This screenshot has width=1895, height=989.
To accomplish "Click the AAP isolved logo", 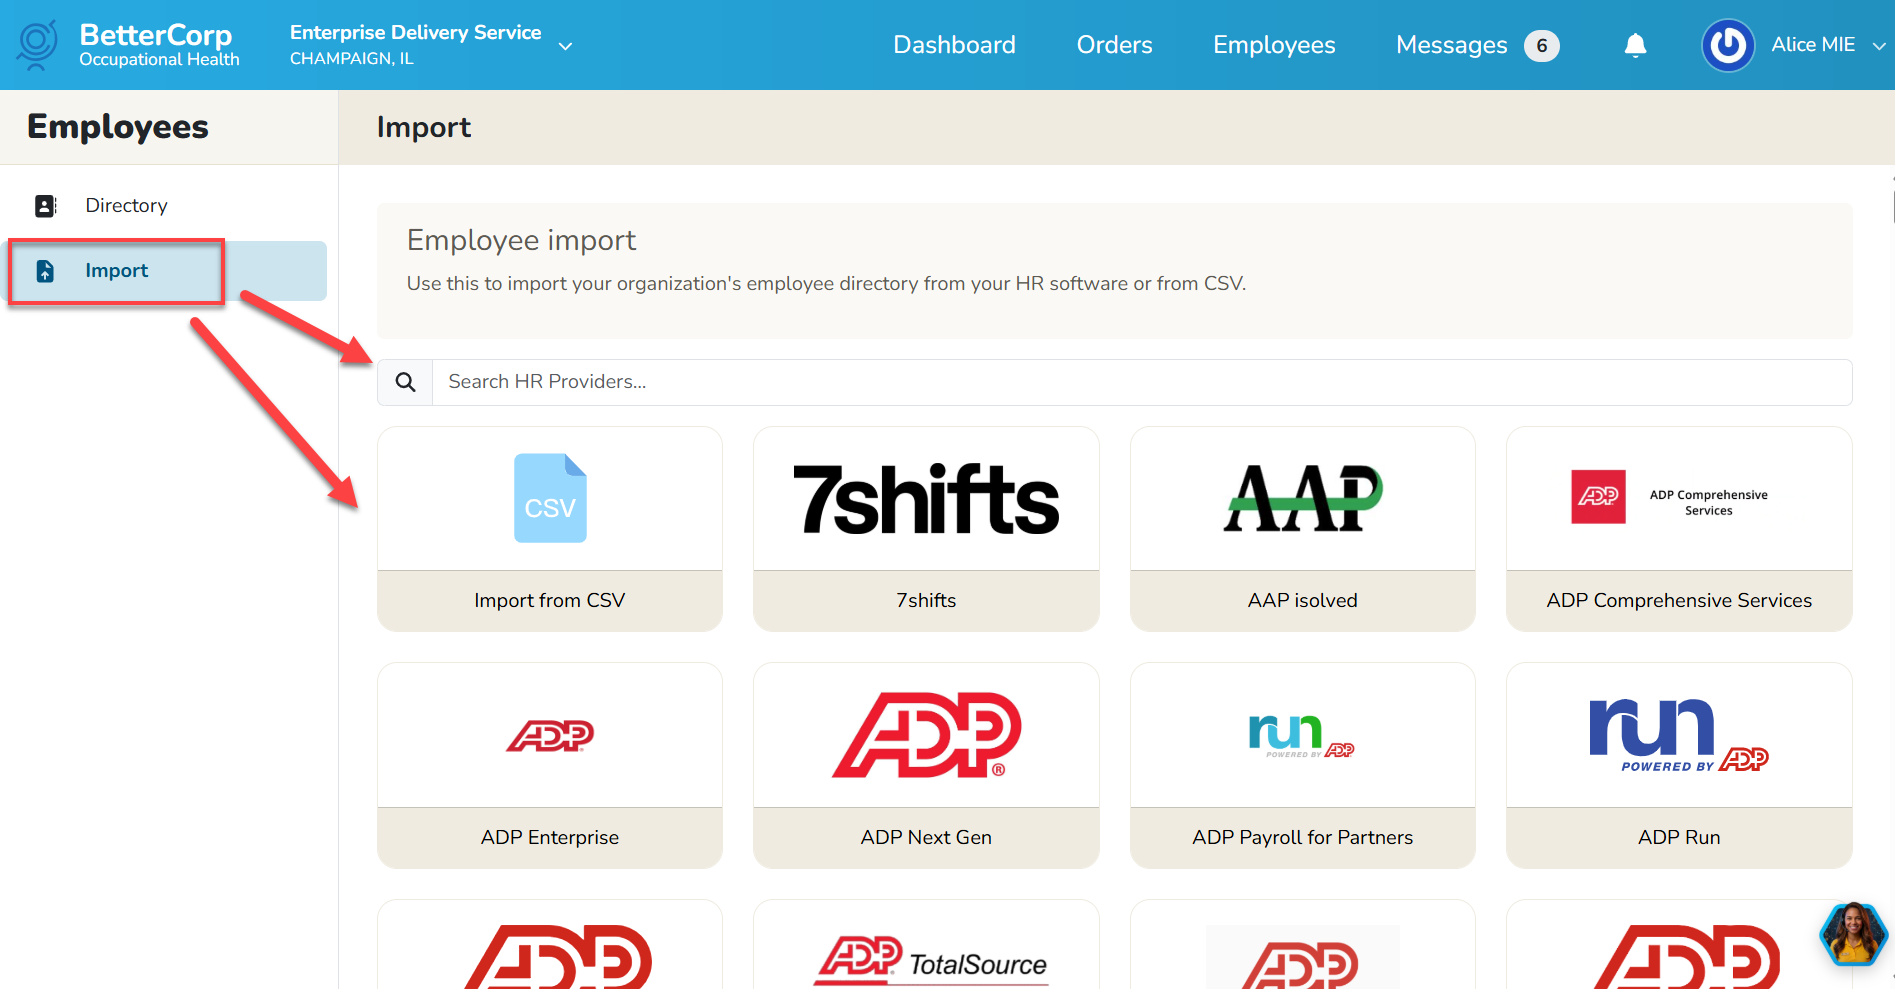I will click(x=1303, y=498).
